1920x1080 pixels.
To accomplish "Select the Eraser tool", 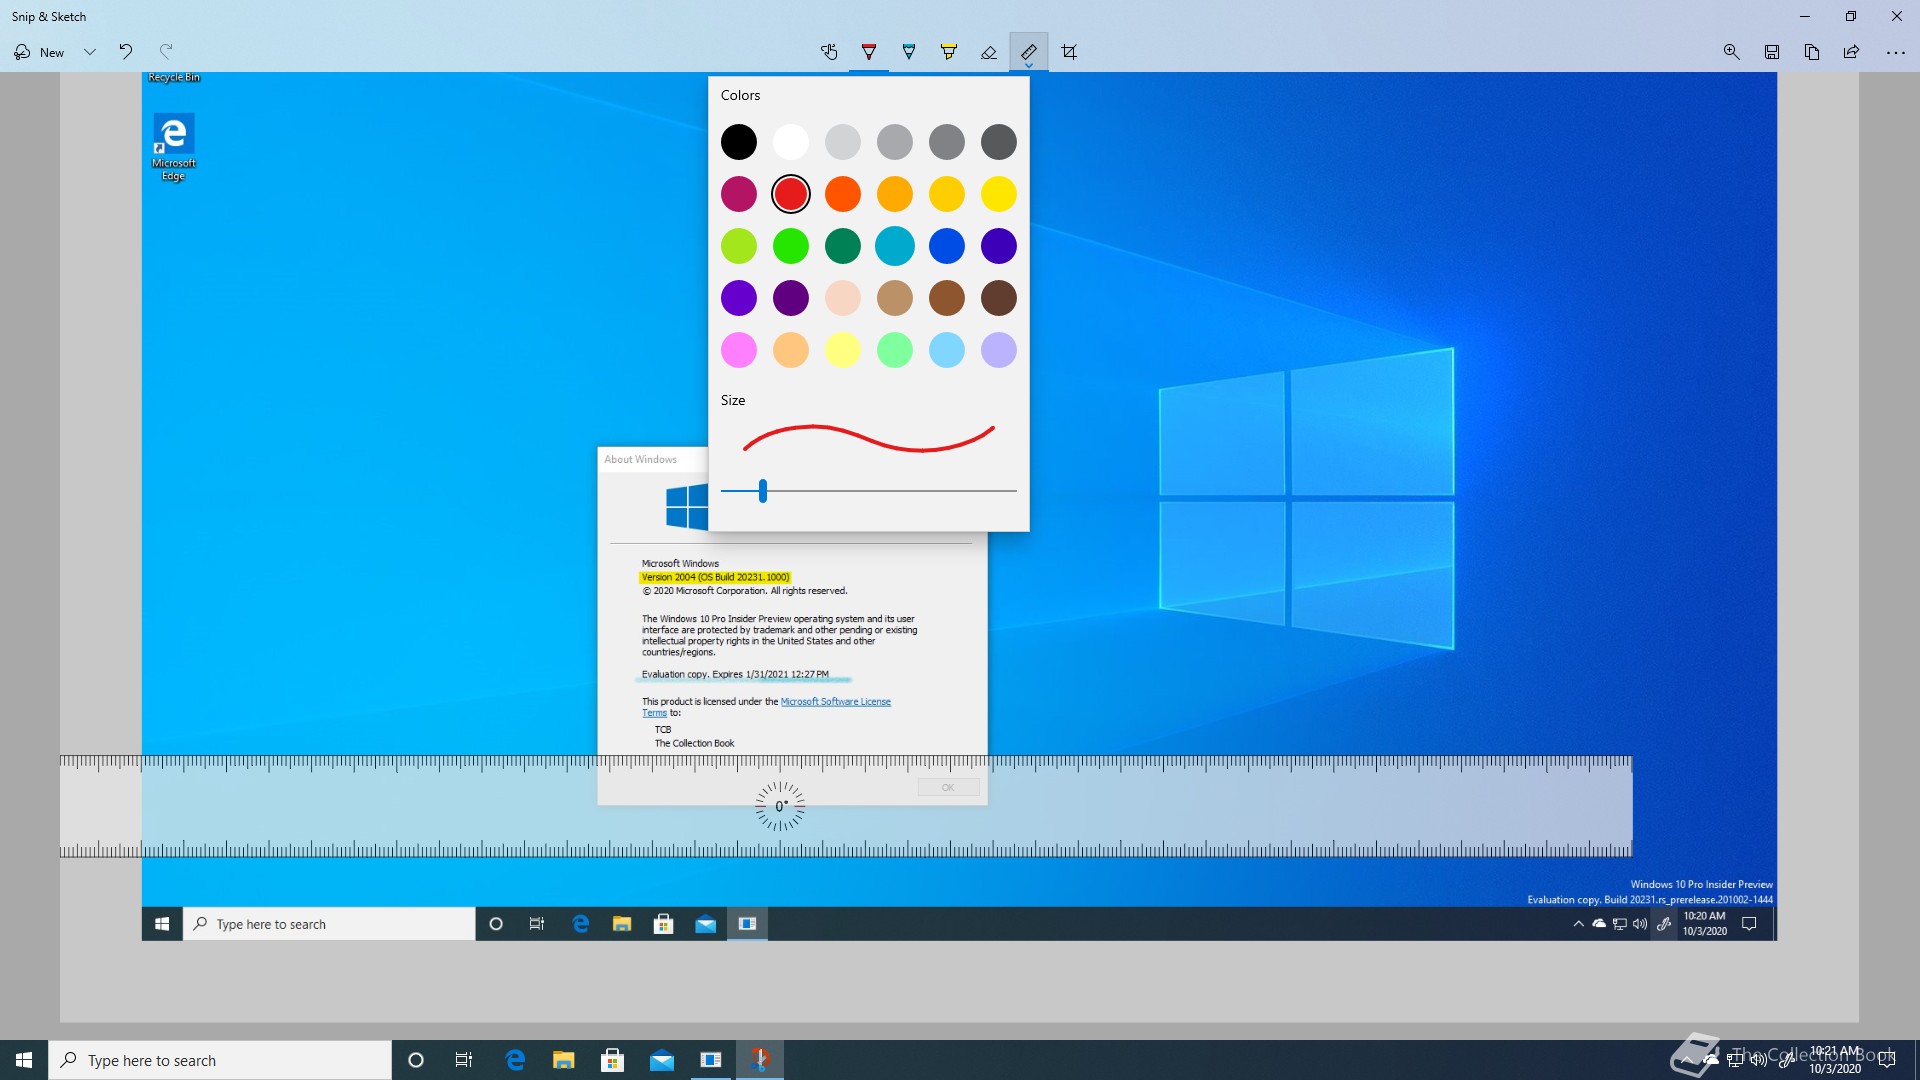I will [x=989, y=52].
